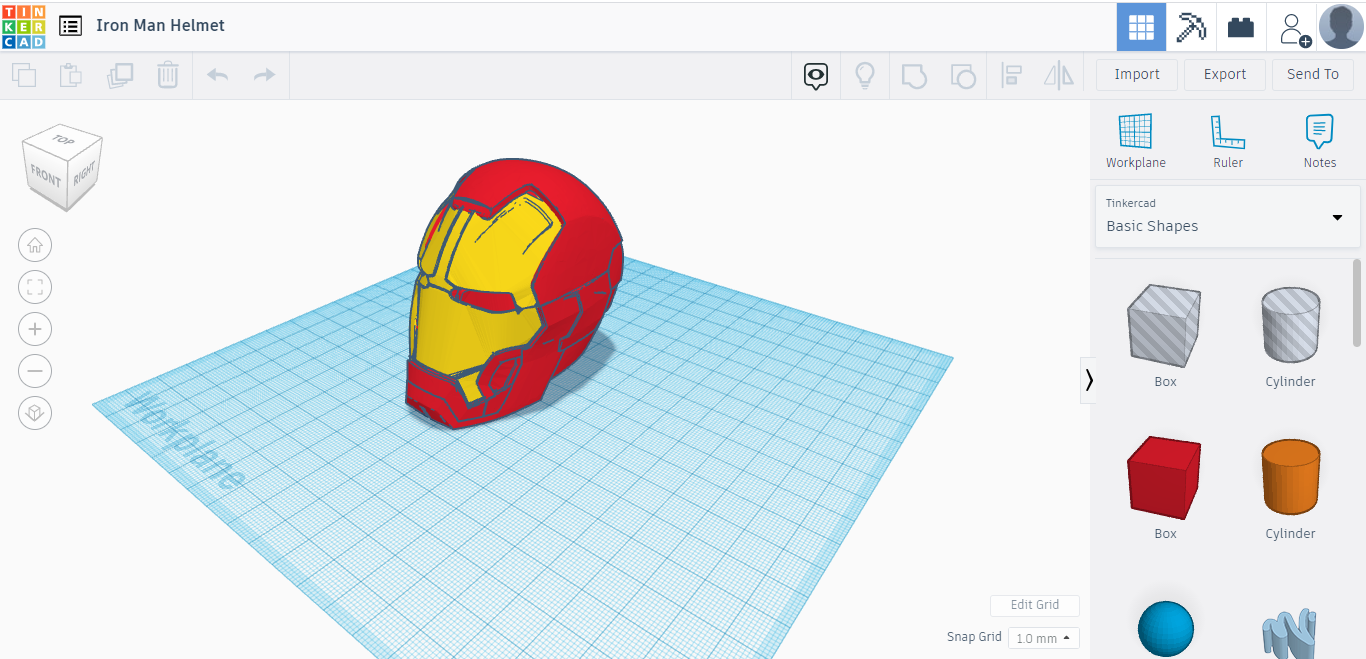Open the designs list icon

coord(70,26)
